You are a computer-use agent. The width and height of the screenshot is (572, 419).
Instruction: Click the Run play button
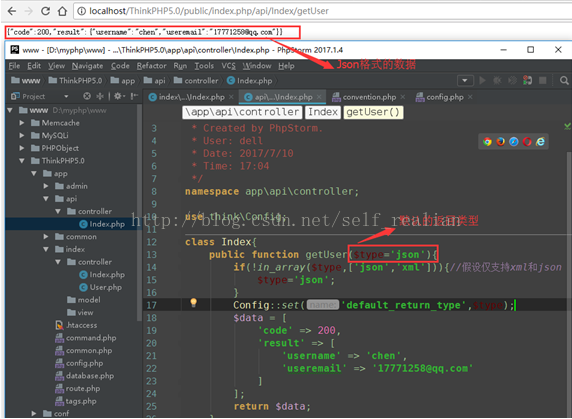tap(482, 80)
